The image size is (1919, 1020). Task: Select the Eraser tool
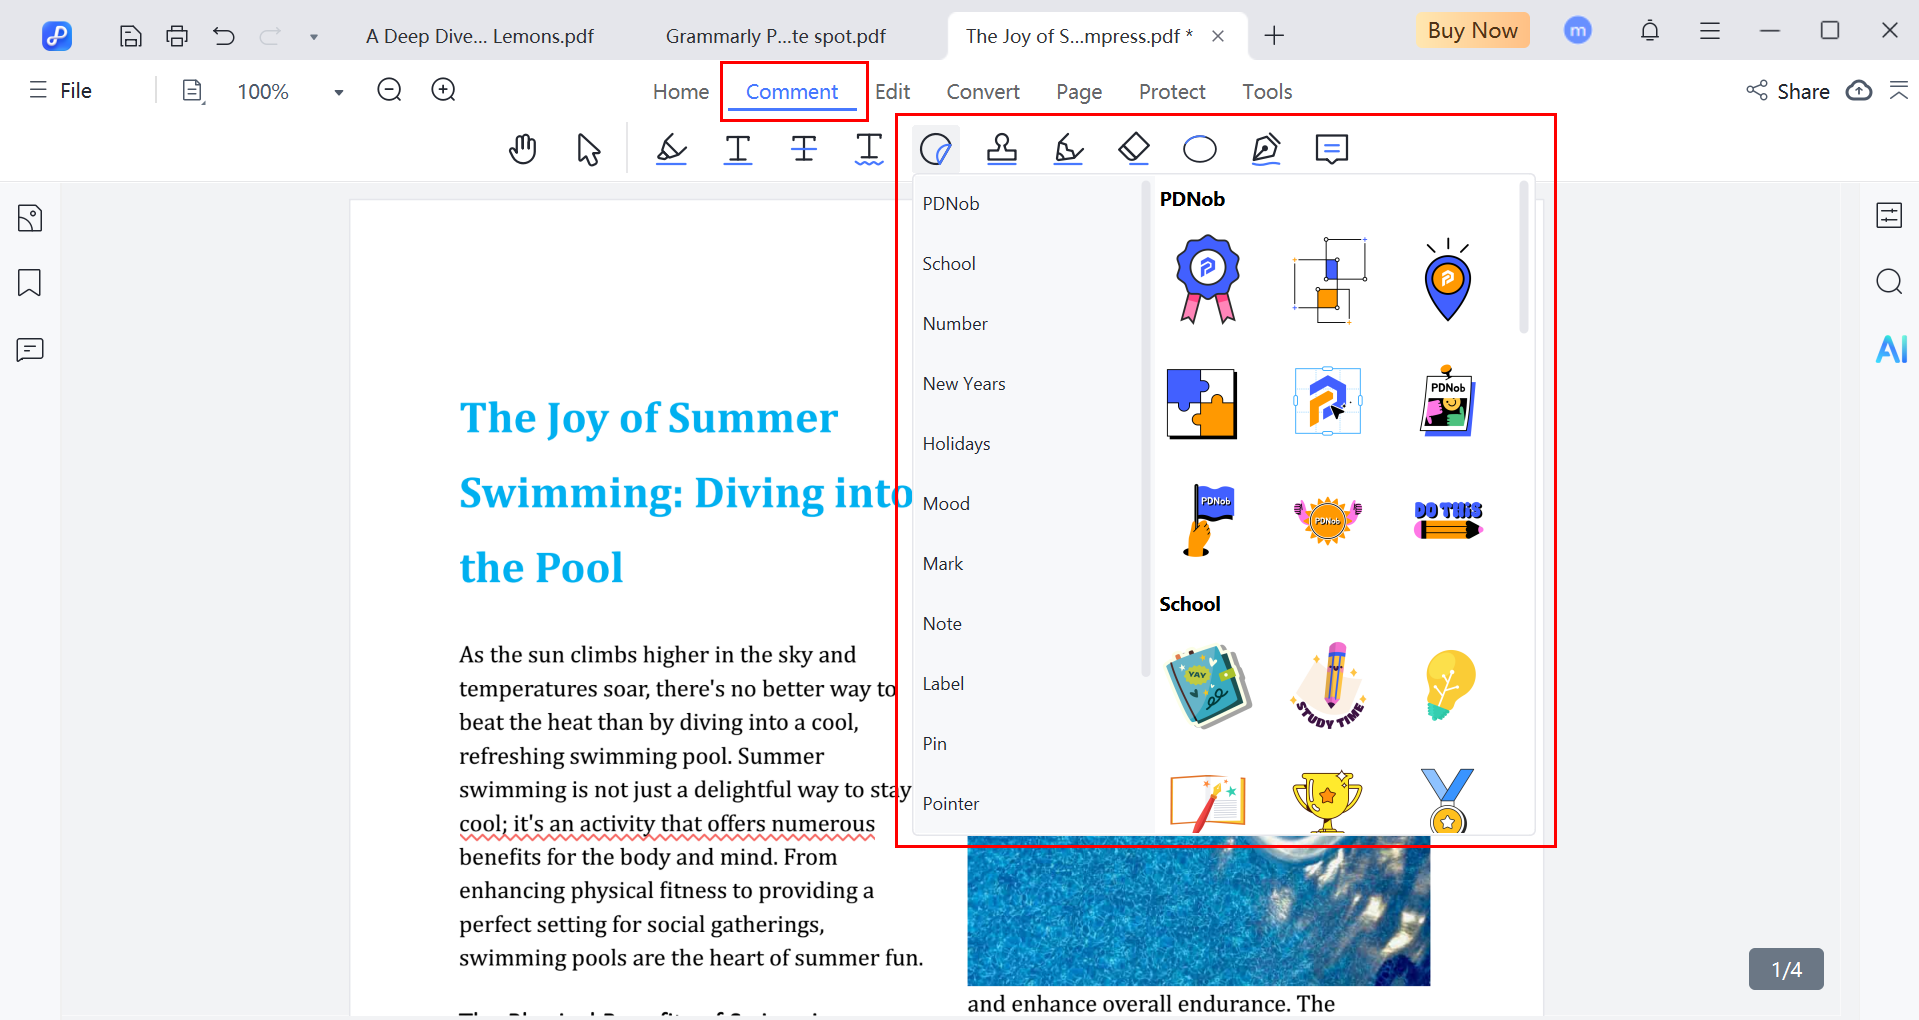point(1133,150)
